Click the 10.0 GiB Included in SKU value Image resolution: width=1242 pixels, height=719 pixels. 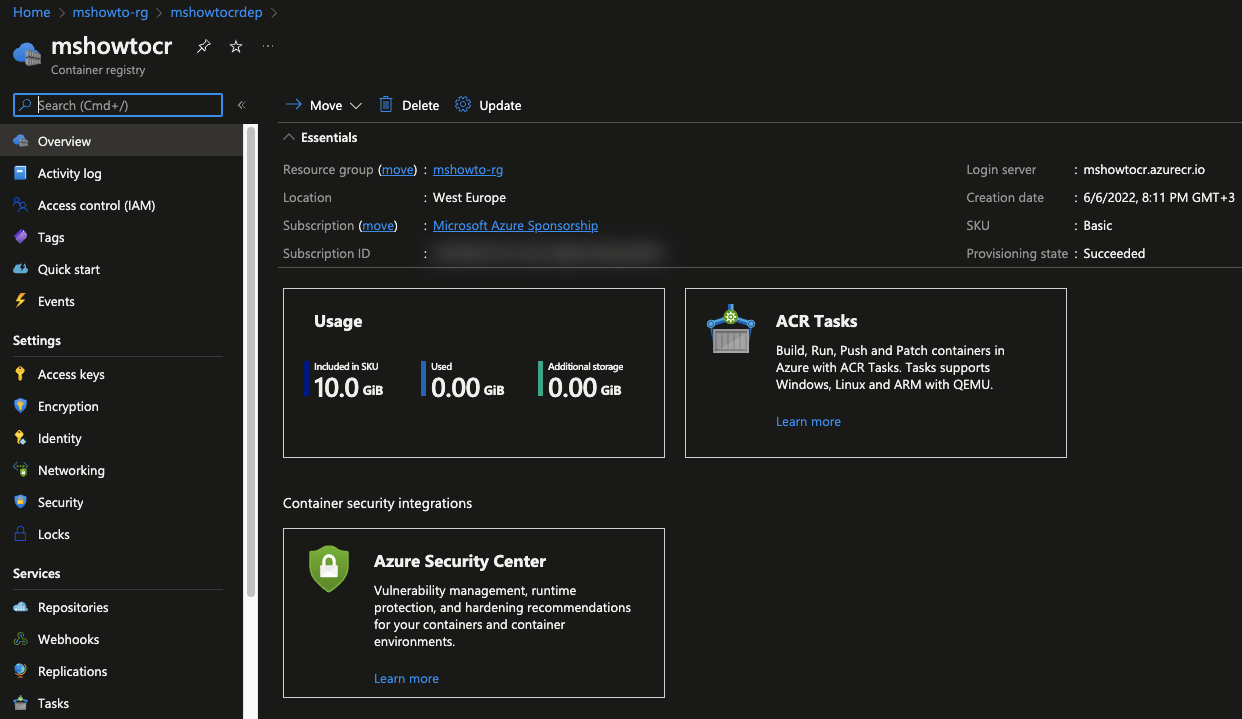click(348, 388)
